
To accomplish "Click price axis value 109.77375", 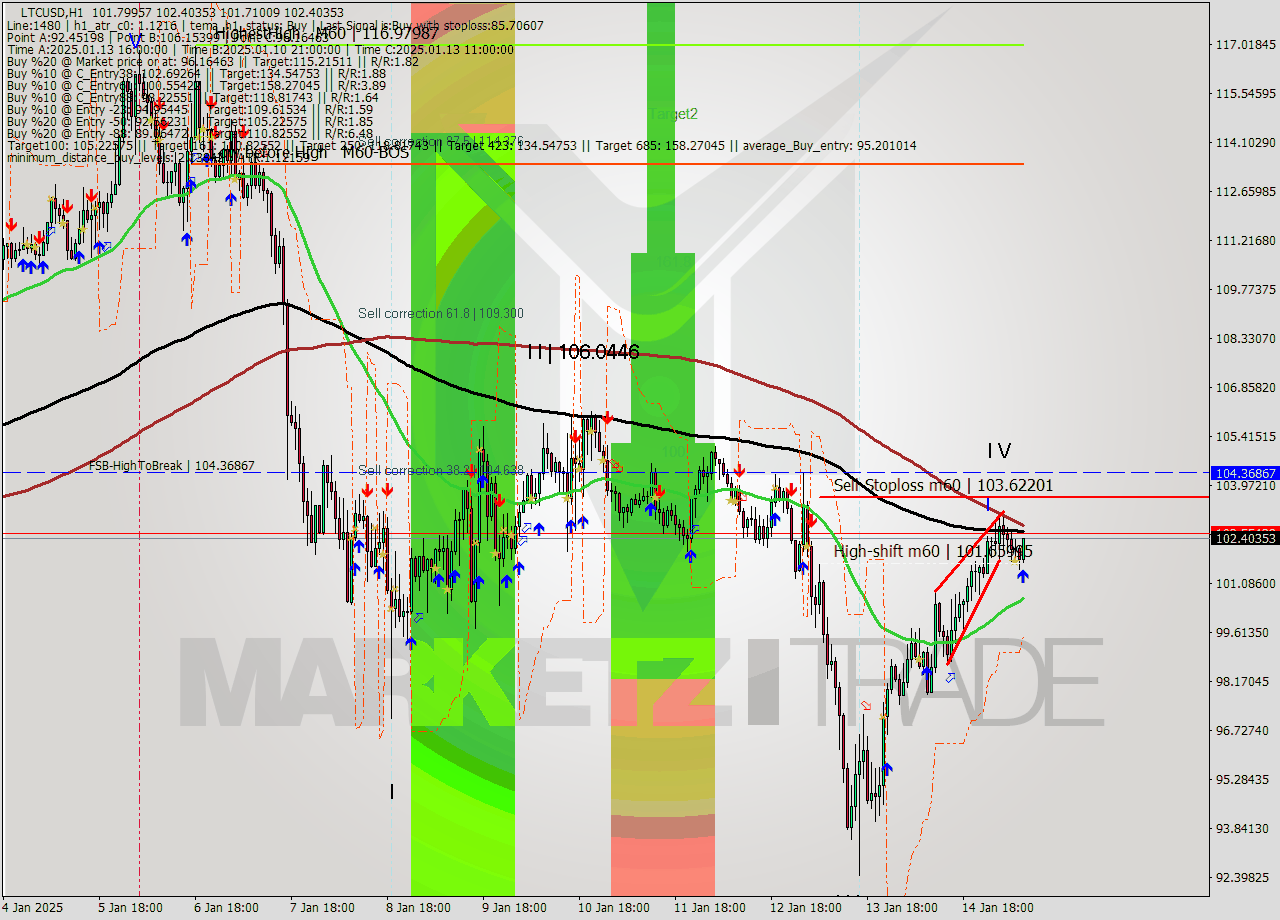I will 1245,289.
